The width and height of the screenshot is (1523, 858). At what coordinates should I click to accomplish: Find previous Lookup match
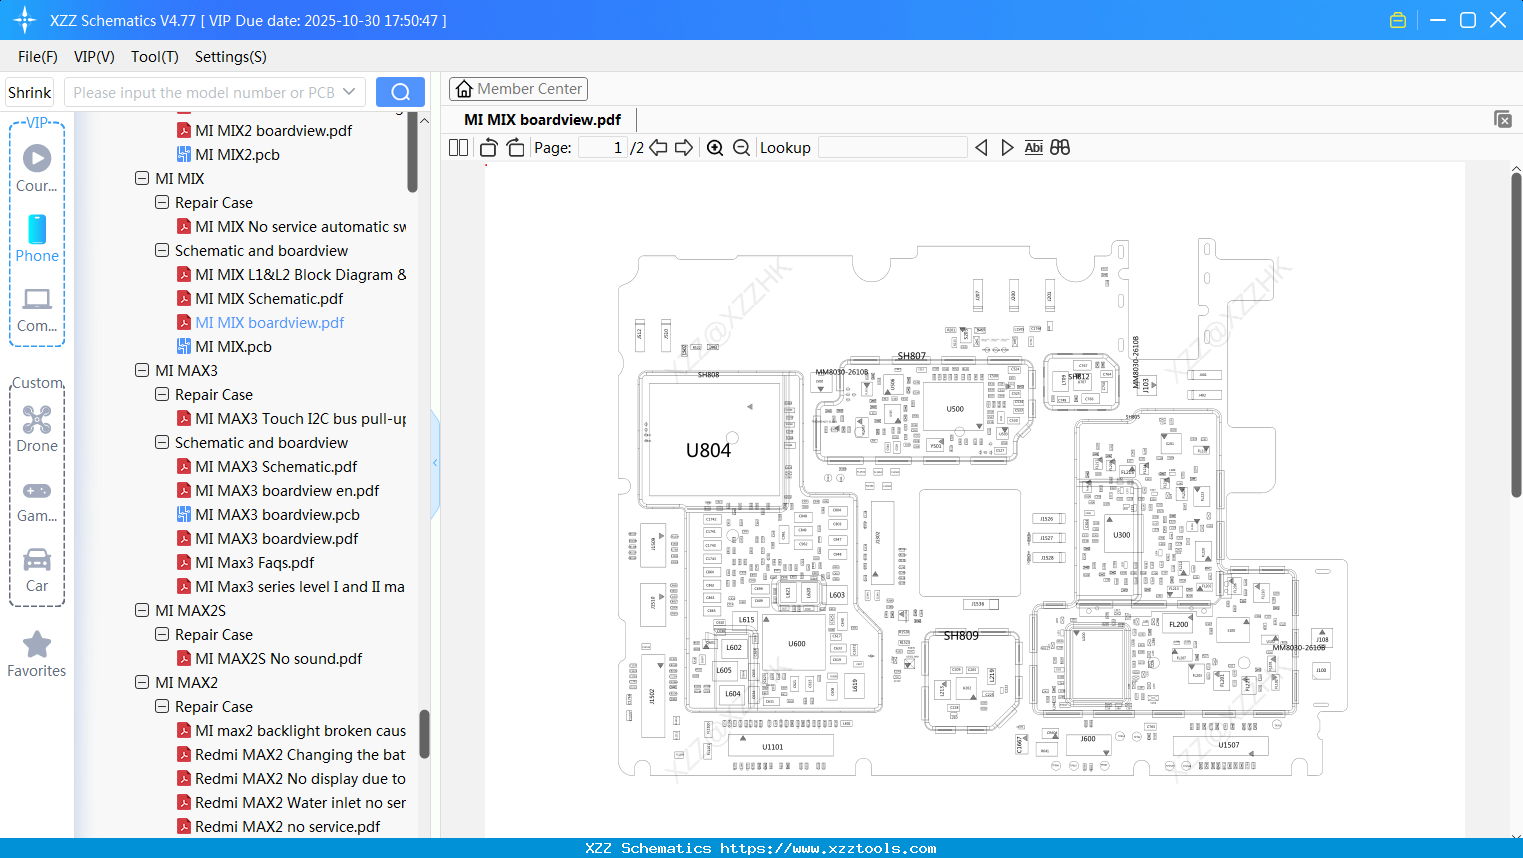[981, 148]
